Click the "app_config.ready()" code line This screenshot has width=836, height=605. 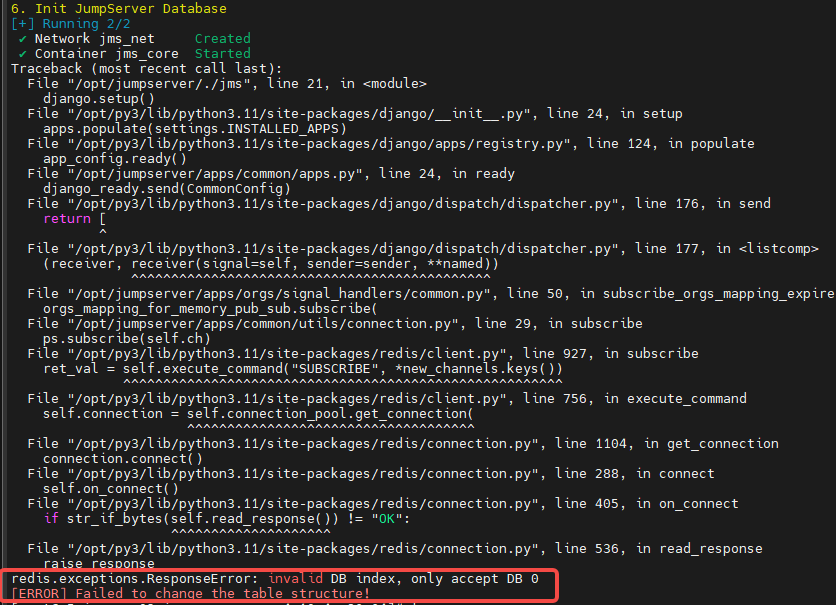115,158
